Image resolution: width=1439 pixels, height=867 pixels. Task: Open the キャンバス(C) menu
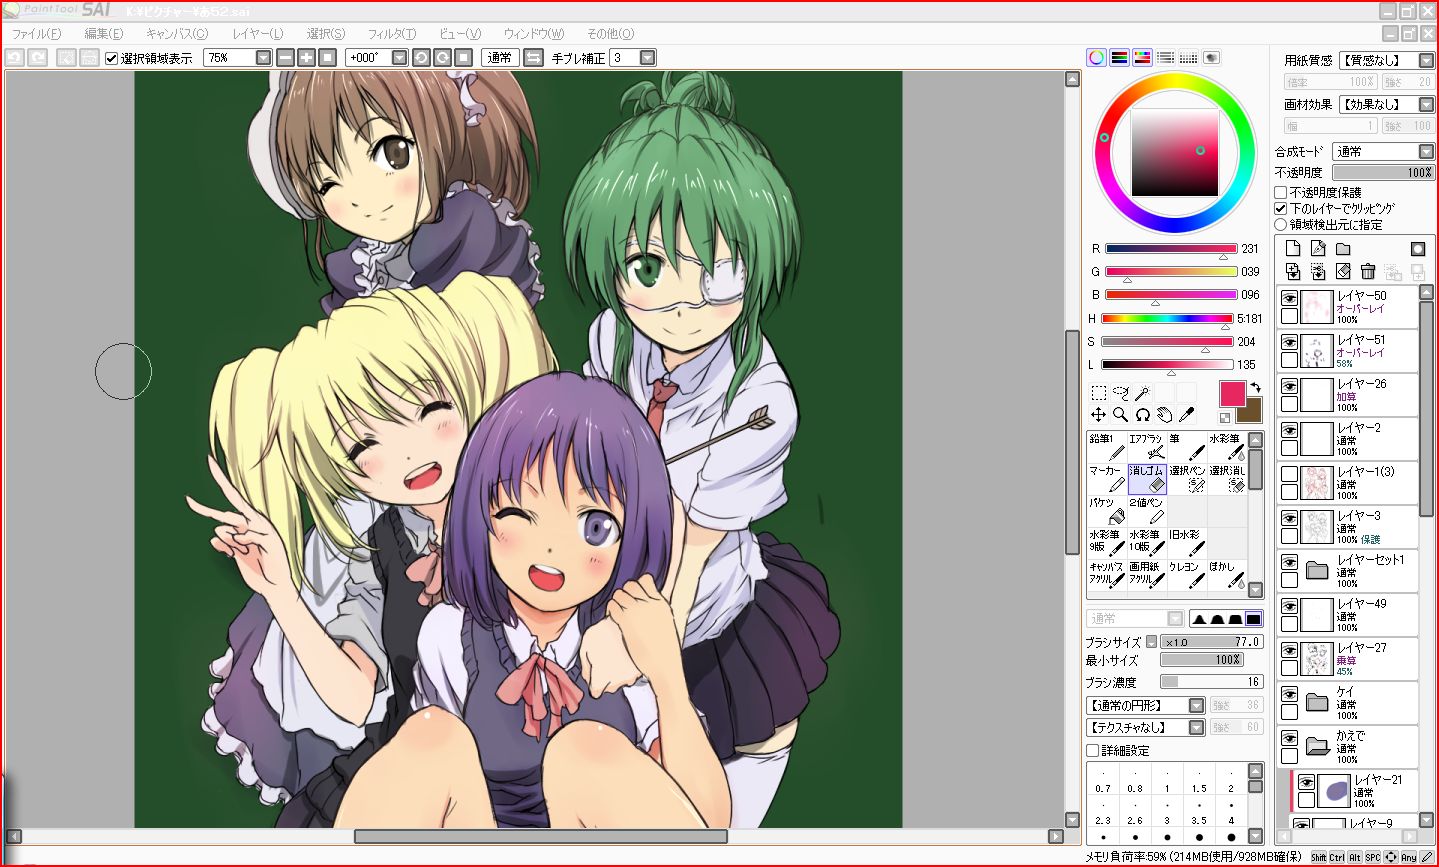pos(177,34)
